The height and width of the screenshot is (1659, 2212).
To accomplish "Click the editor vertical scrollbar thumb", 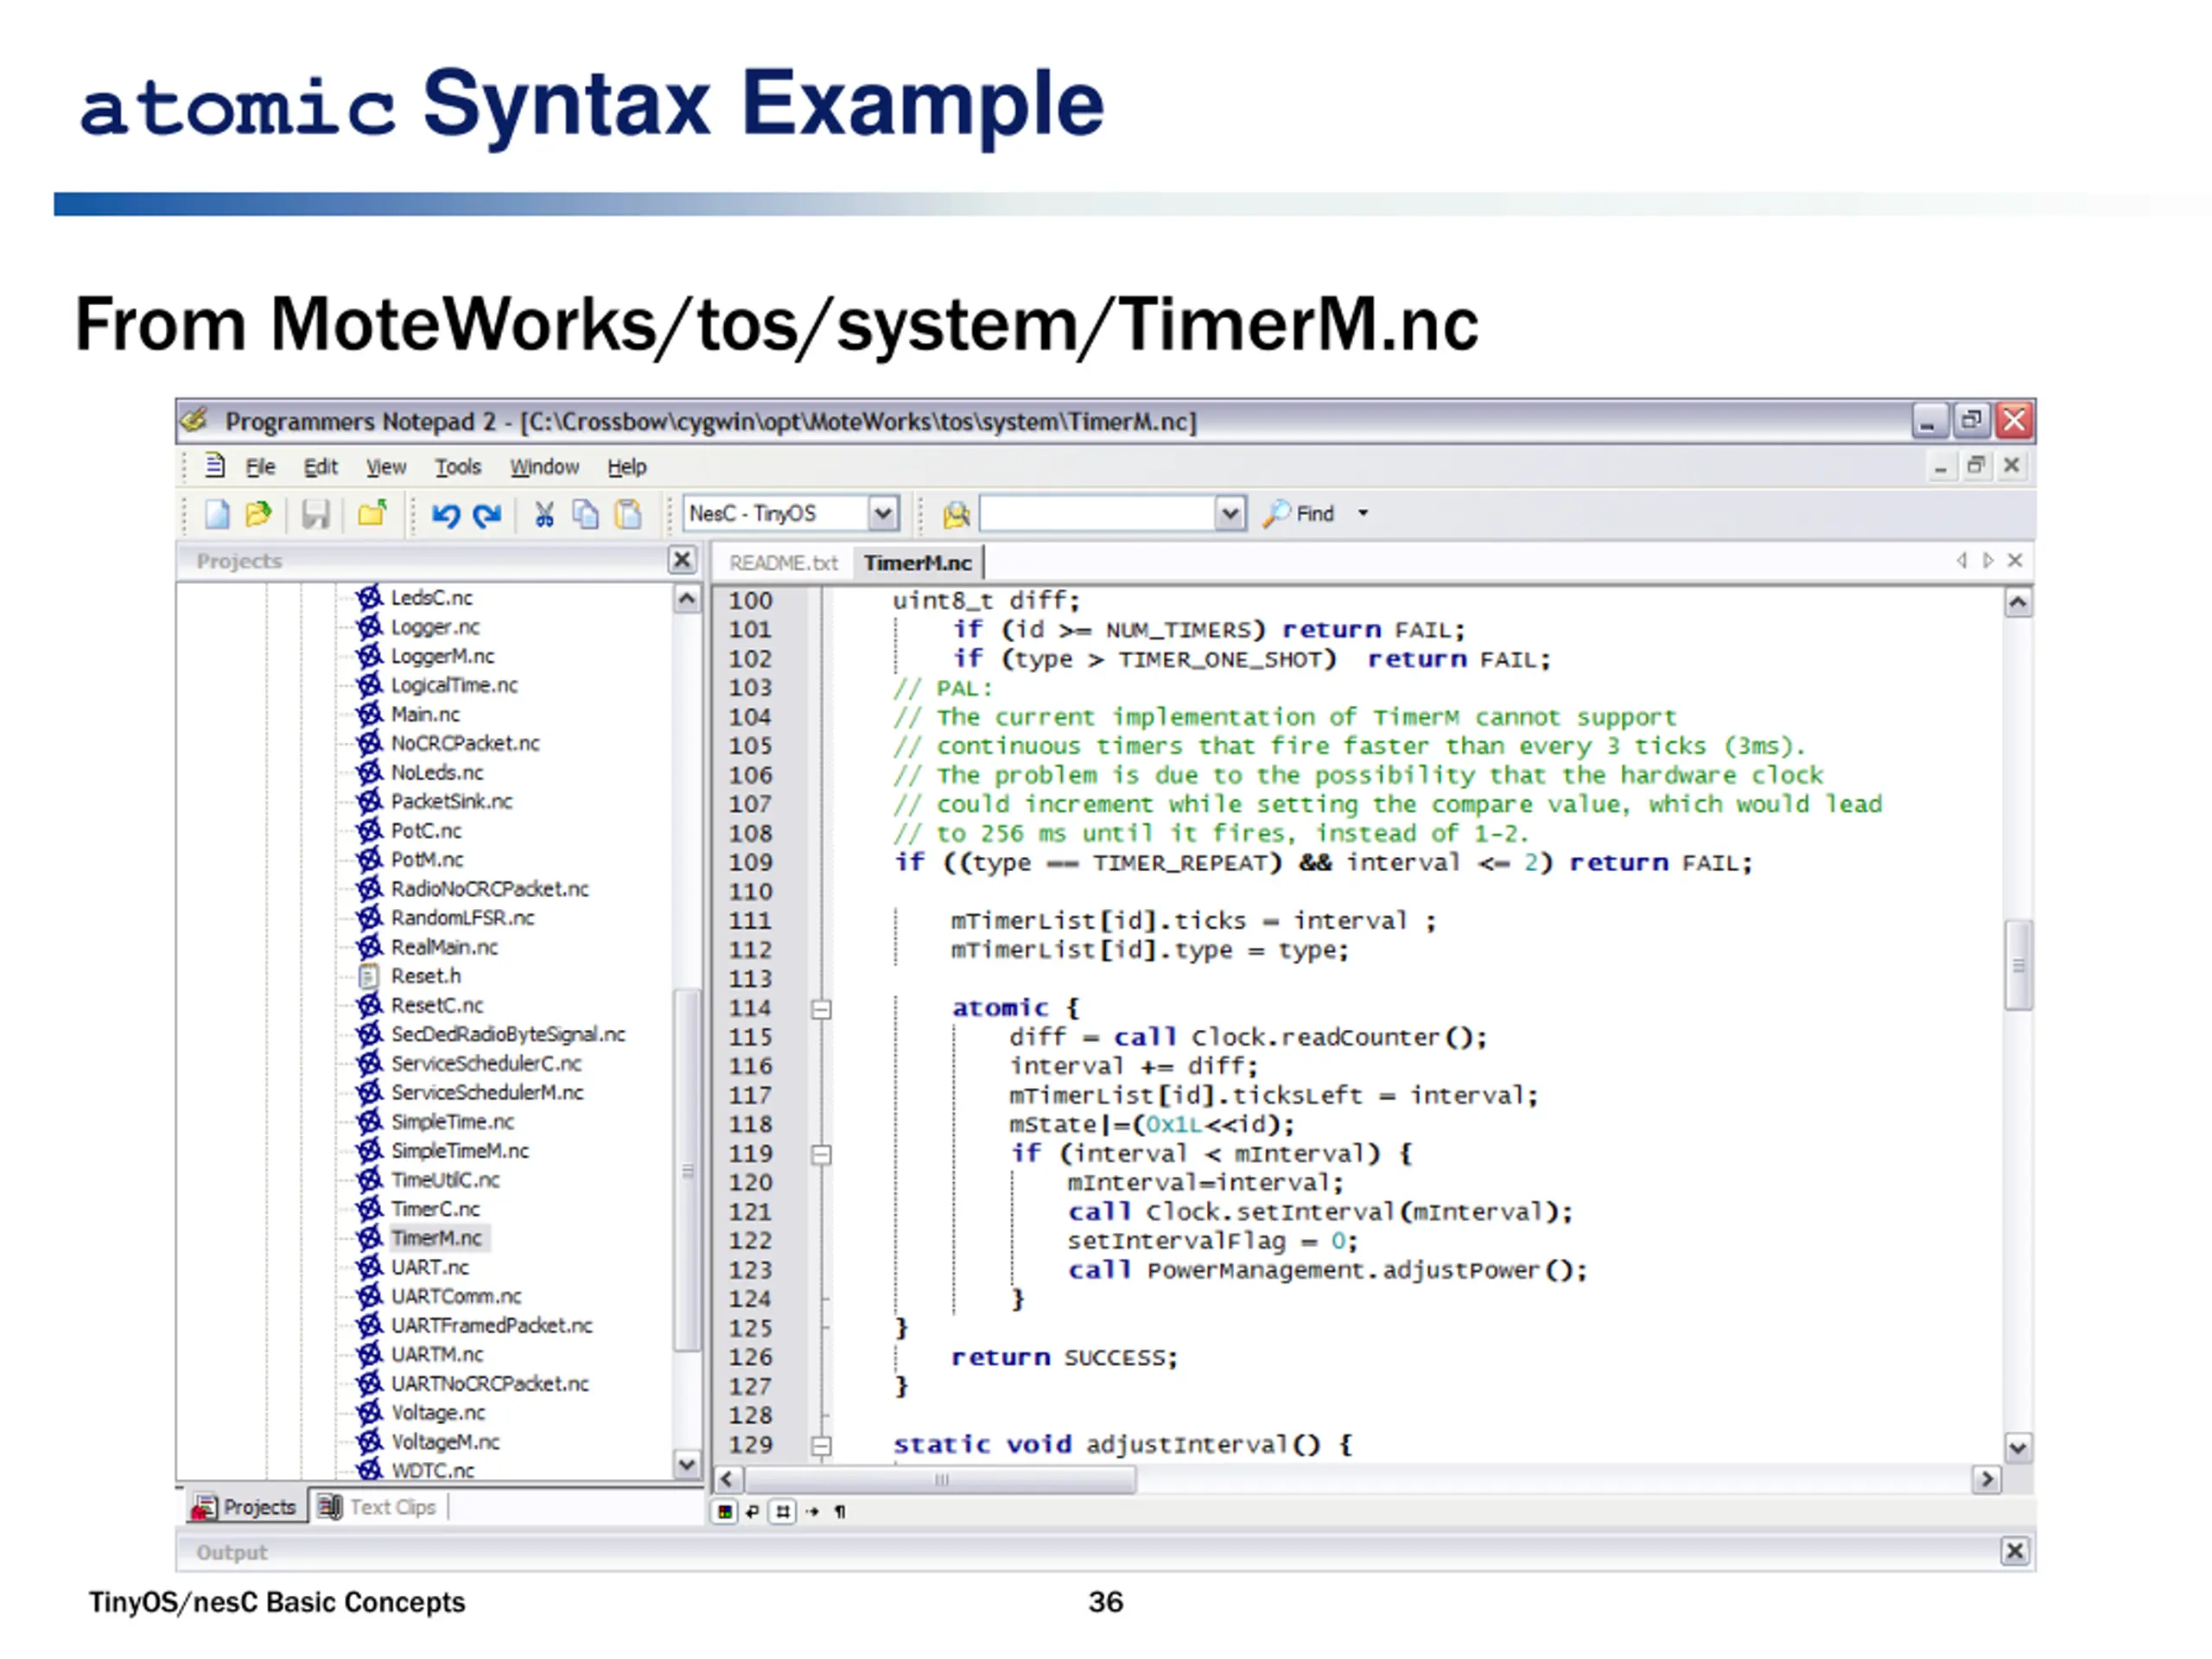I will tap(2018, 965).
